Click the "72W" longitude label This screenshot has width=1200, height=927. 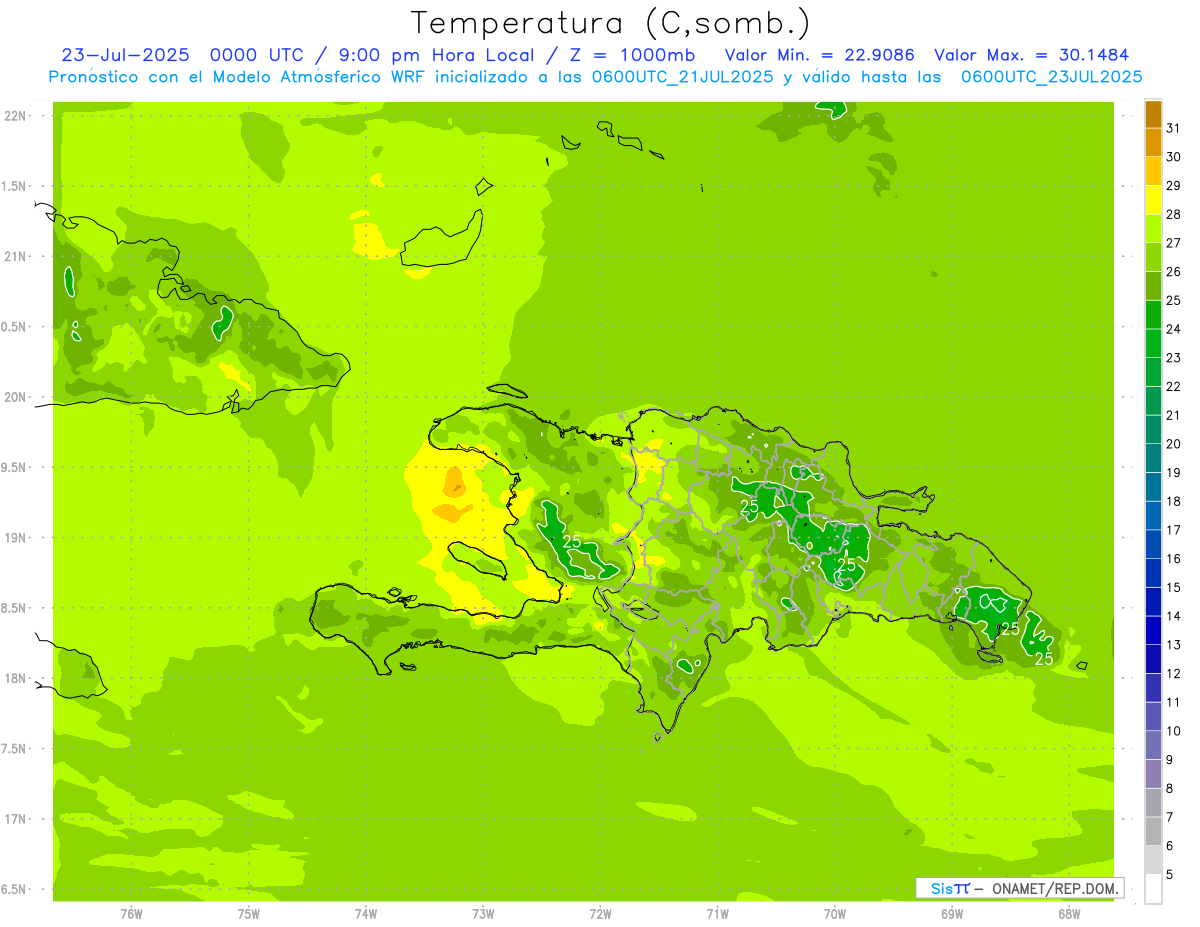pos(600,914)
